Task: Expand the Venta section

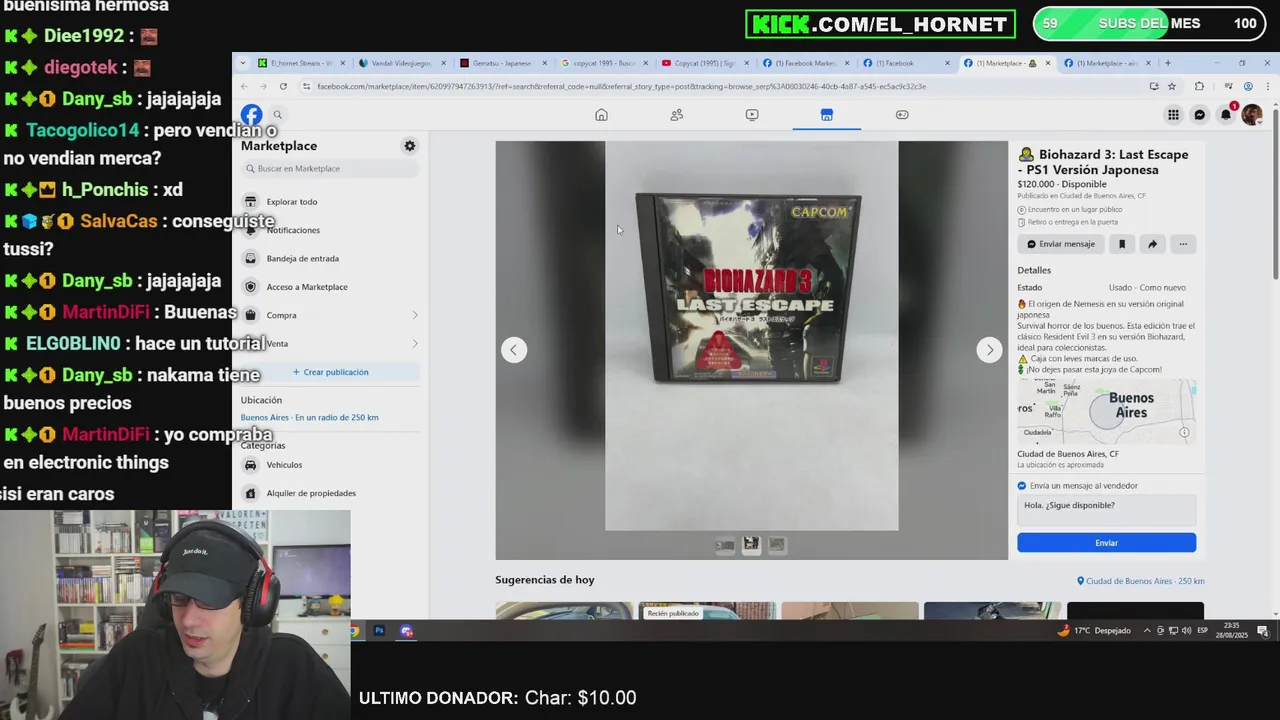Action: (330, 344)
